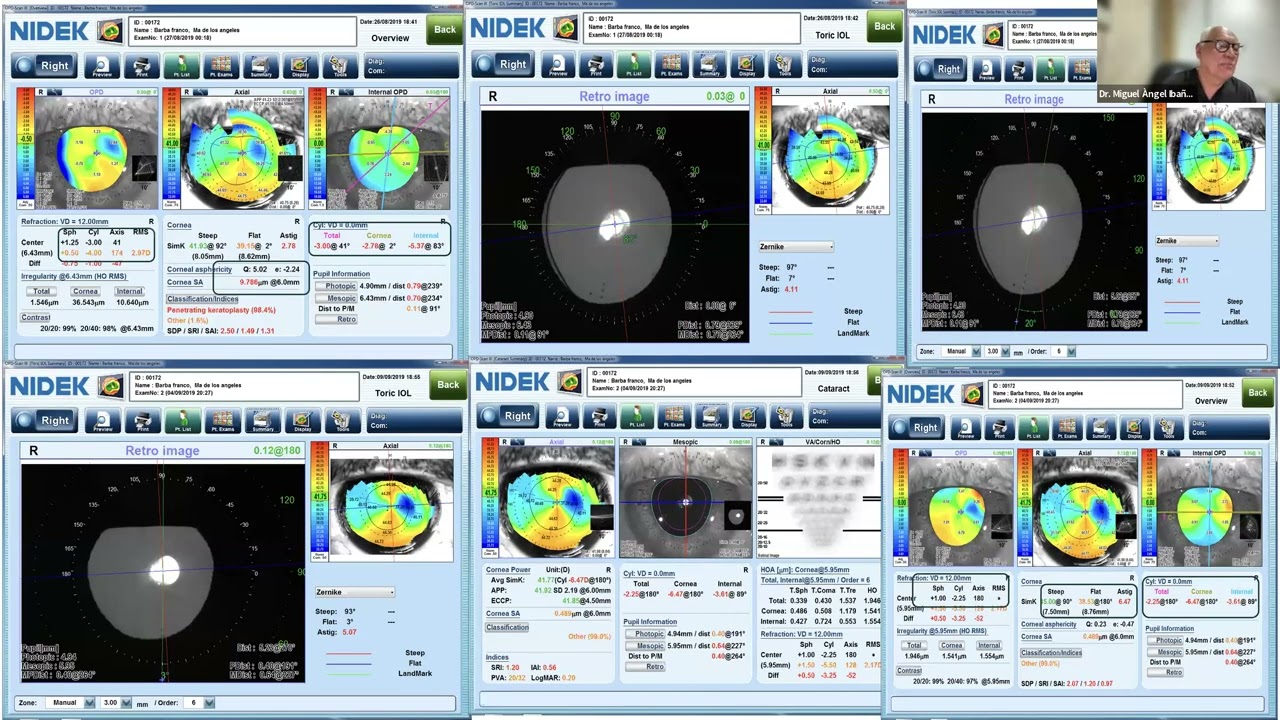Open Summary tab in Overview window dated 26/08/2019
1280x720 pixels.
point(261,66)
